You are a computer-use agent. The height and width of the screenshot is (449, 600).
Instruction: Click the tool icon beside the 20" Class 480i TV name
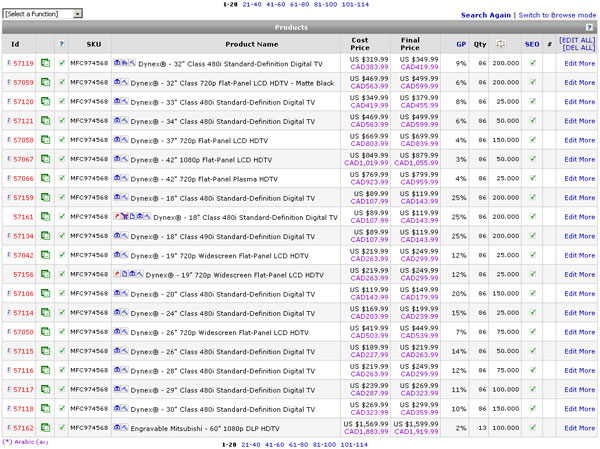125,293
